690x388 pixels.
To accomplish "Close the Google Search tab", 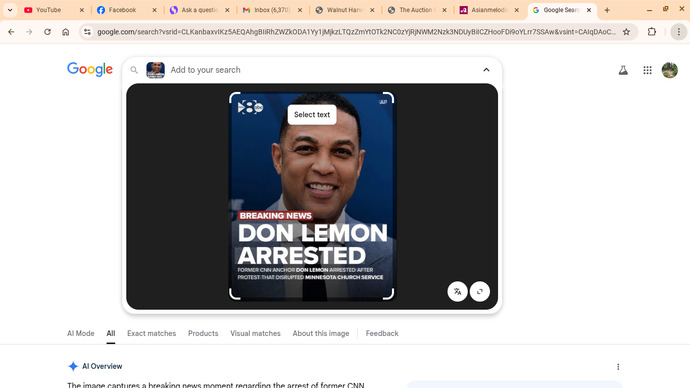I will click(589, 10).
